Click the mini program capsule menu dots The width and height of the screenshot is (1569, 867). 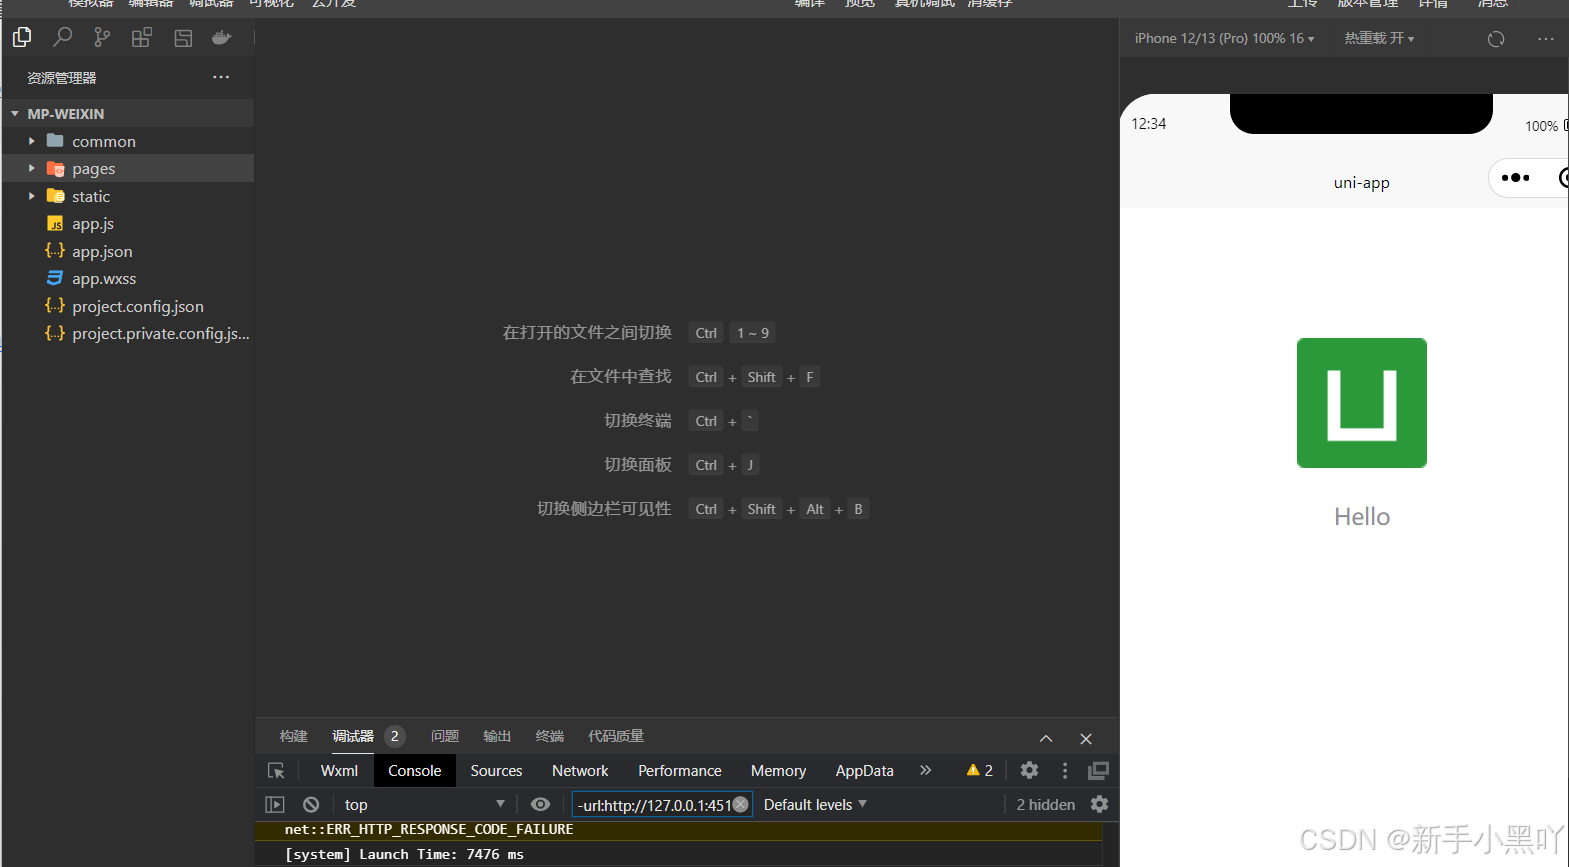point(1515,178)
